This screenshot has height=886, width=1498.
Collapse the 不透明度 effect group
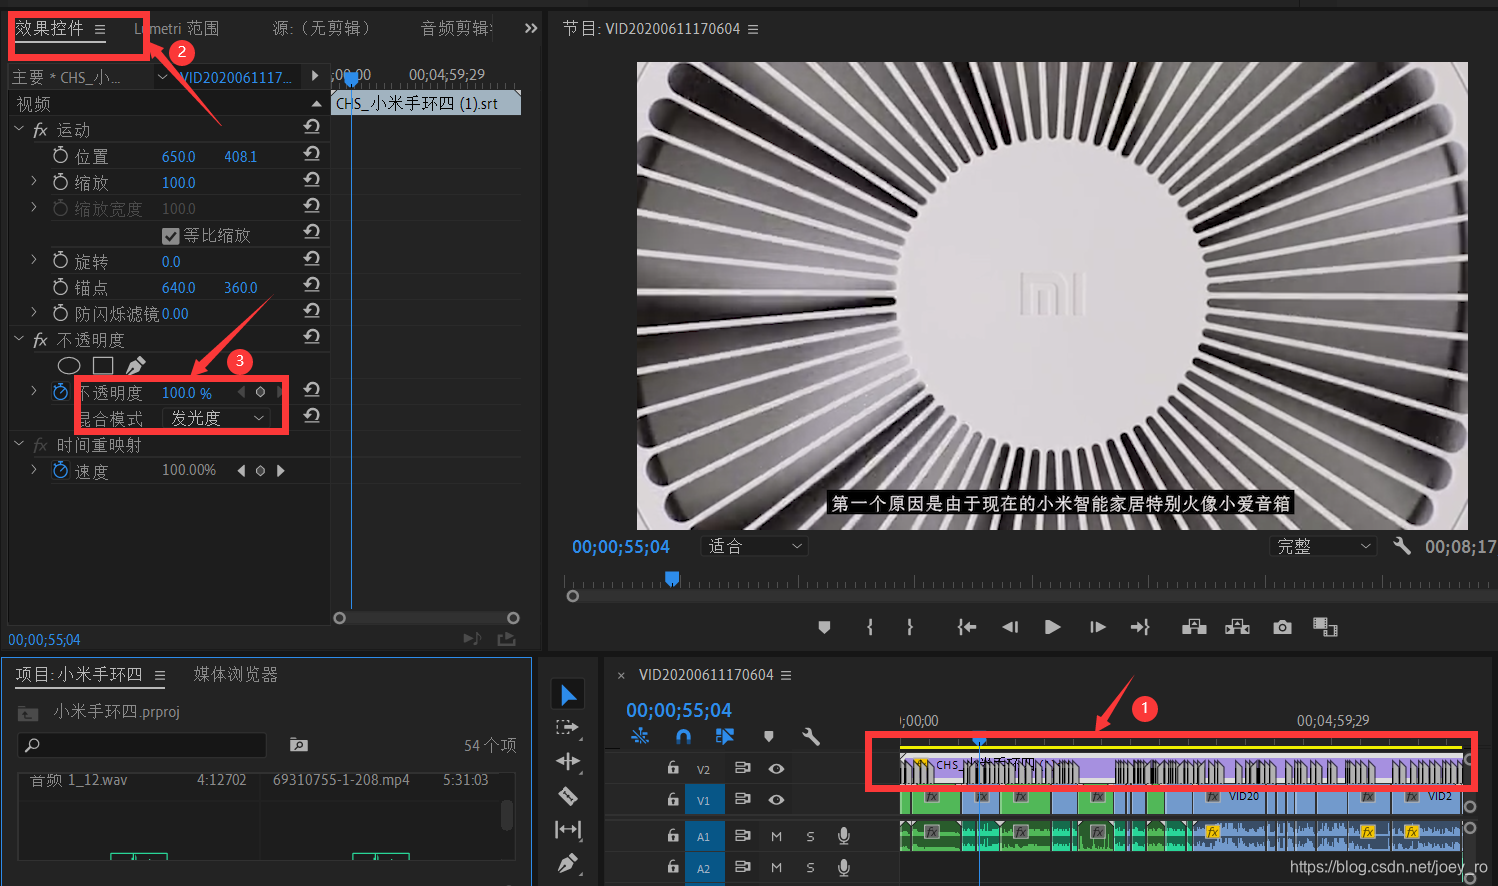point(19,339)
